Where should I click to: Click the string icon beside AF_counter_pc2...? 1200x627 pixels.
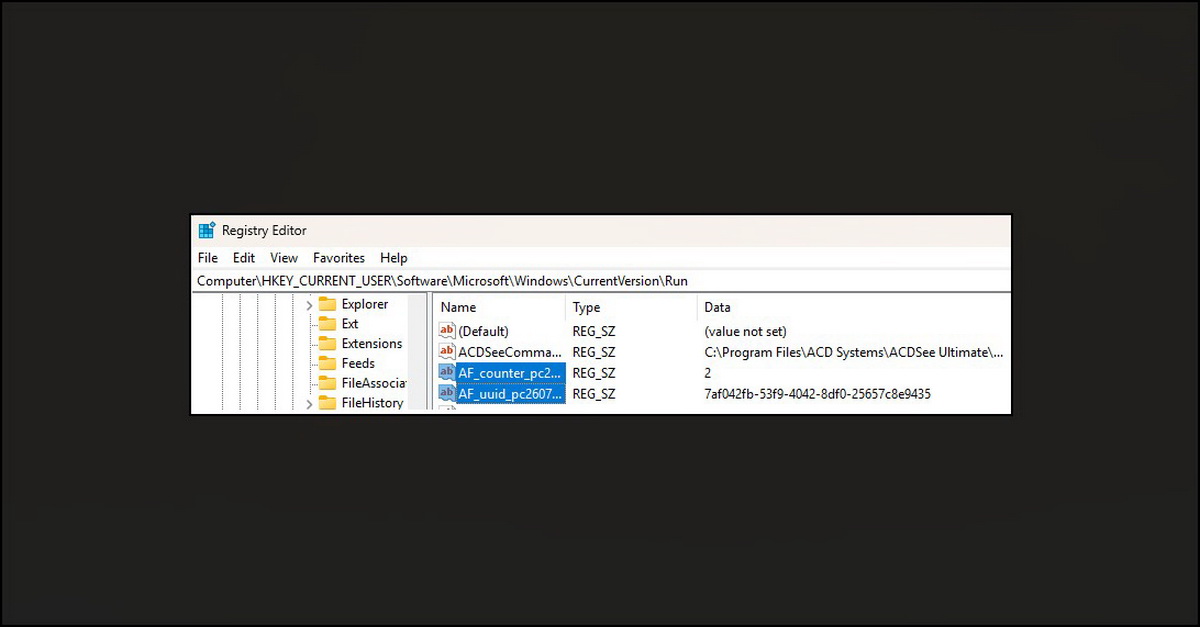[447, 373]
